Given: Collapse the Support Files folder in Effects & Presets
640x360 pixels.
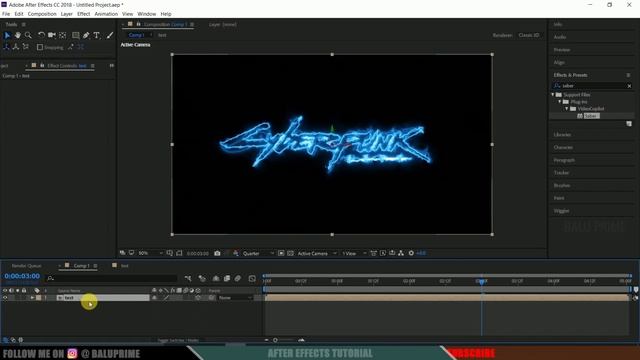Looking at the screenshot, I should [x=553, y=95].
